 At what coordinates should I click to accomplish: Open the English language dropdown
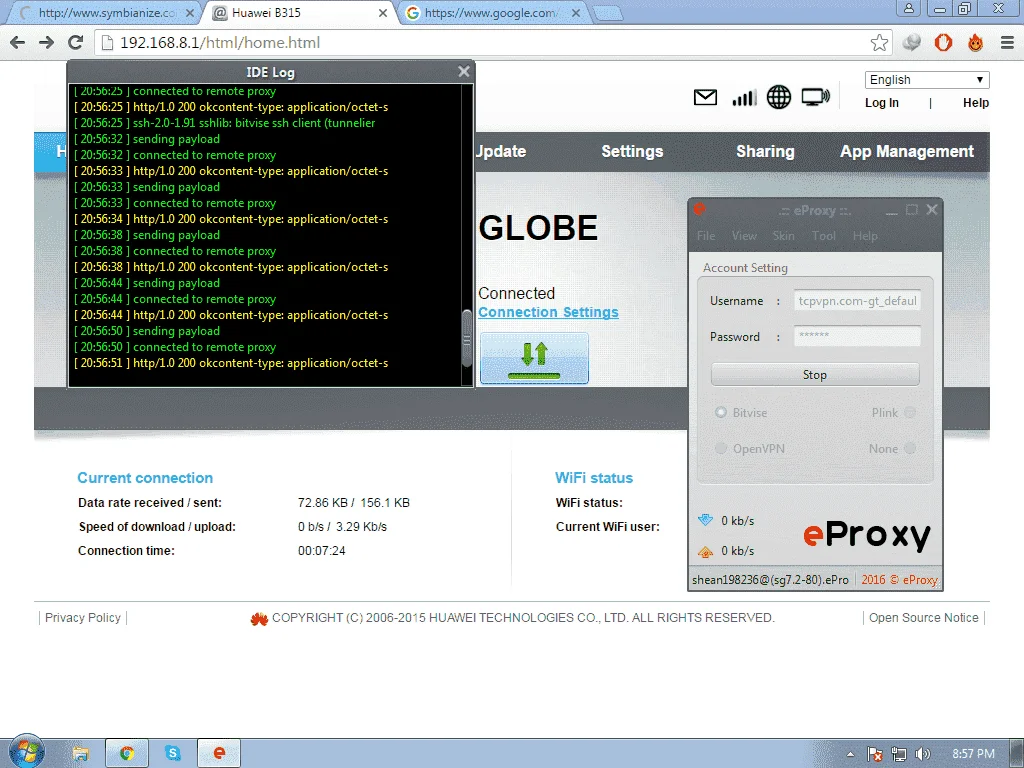pyautogui.click(x=927, y=80)
